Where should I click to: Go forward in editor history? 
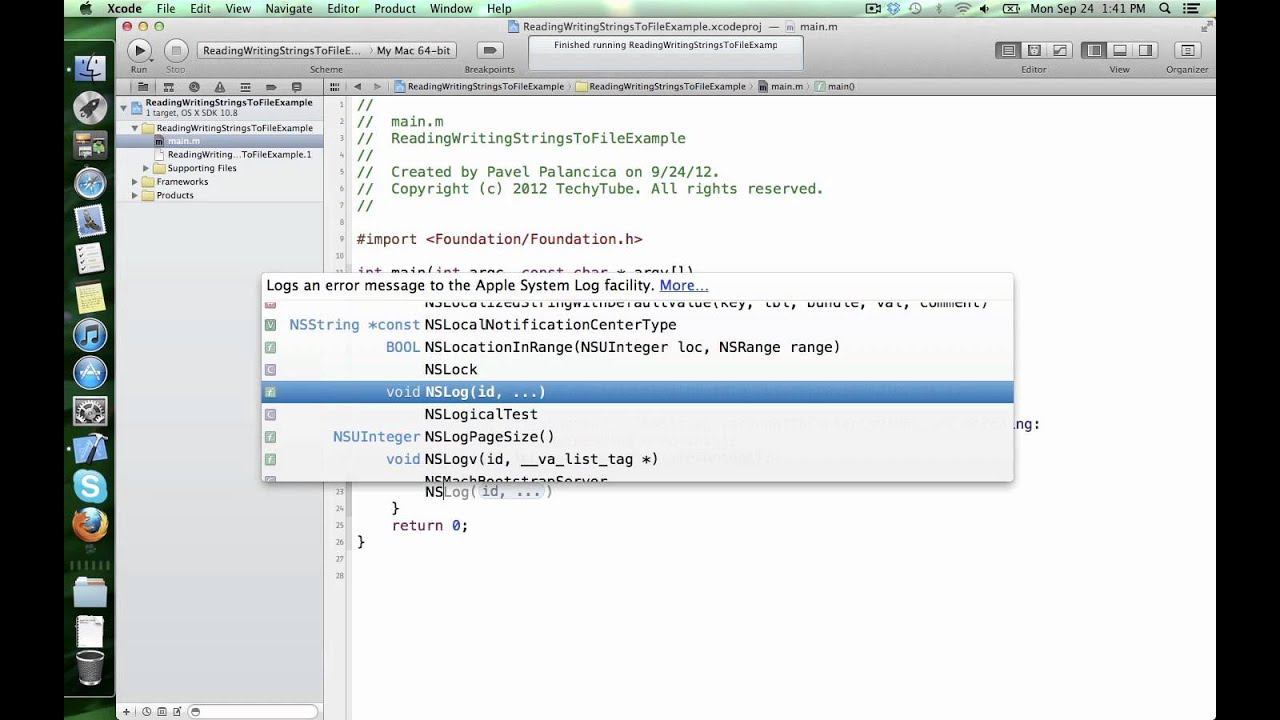377,87
